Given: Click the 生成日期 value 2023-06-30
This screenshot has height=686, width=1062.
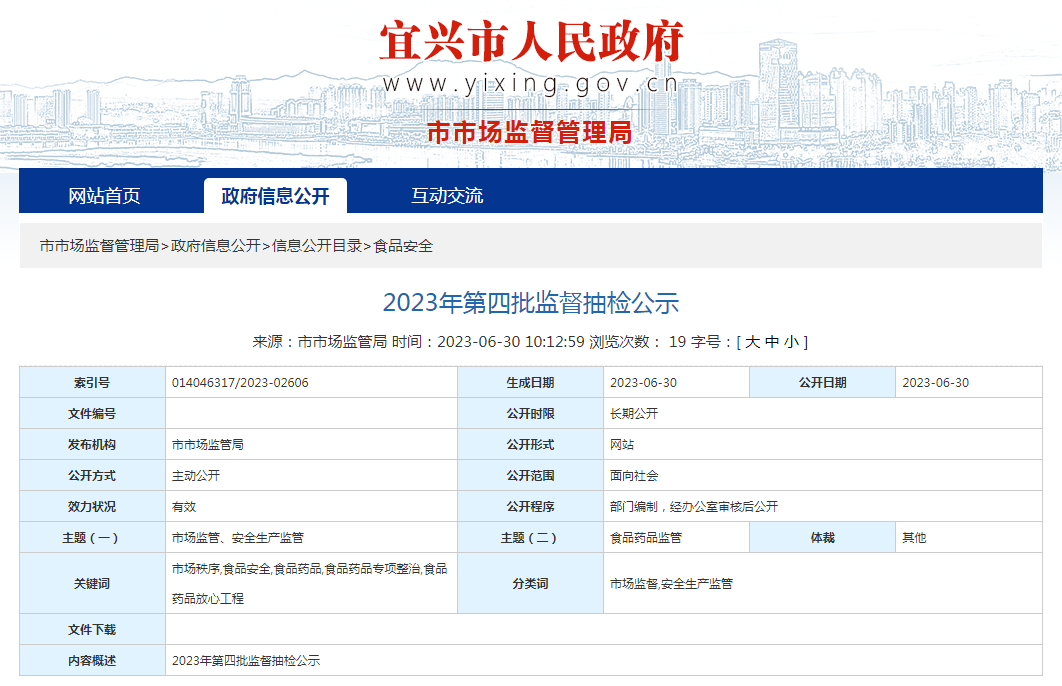Looking at the screenshot, I should [643, 383].
